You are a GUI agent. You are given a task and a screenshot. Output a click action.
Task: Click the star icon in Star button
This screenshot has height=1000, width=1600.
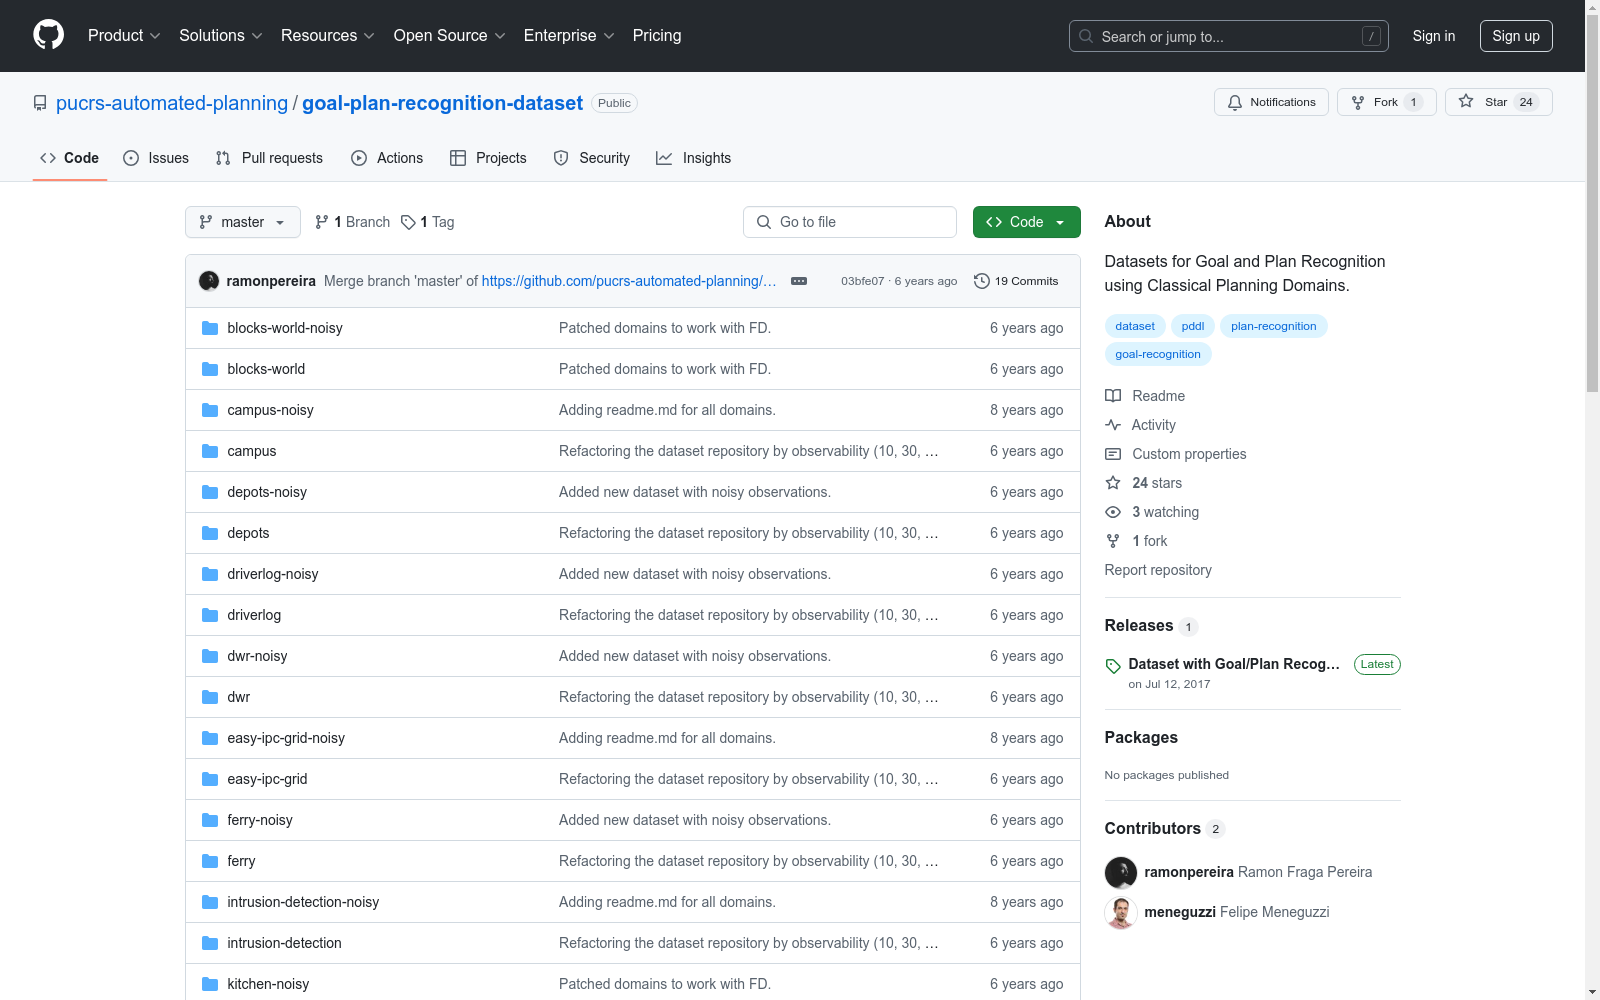click(1466, 101)
